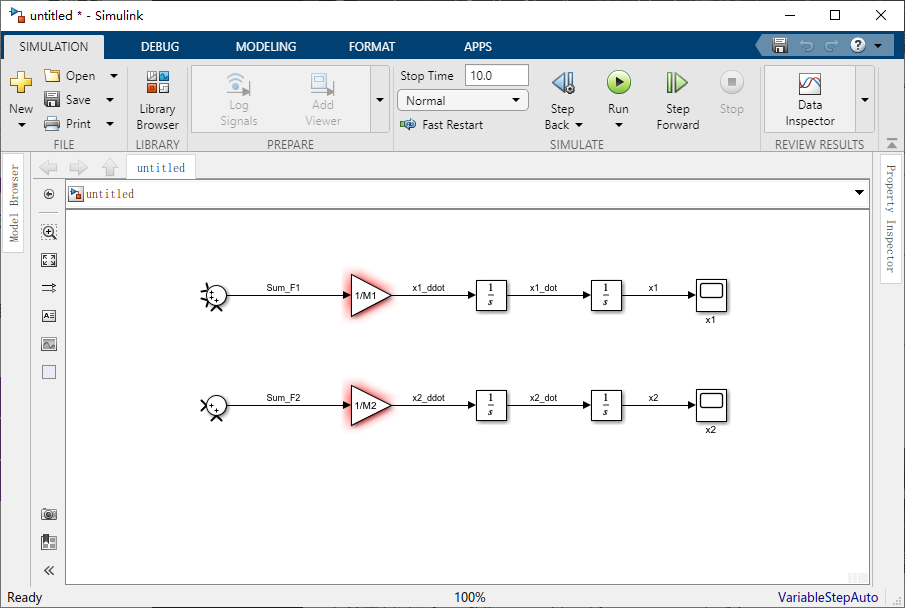This screenshot has width=905, height=608.
Task: Click the New model plus icon
Action: pyautogui.click(x=21, y=83)
